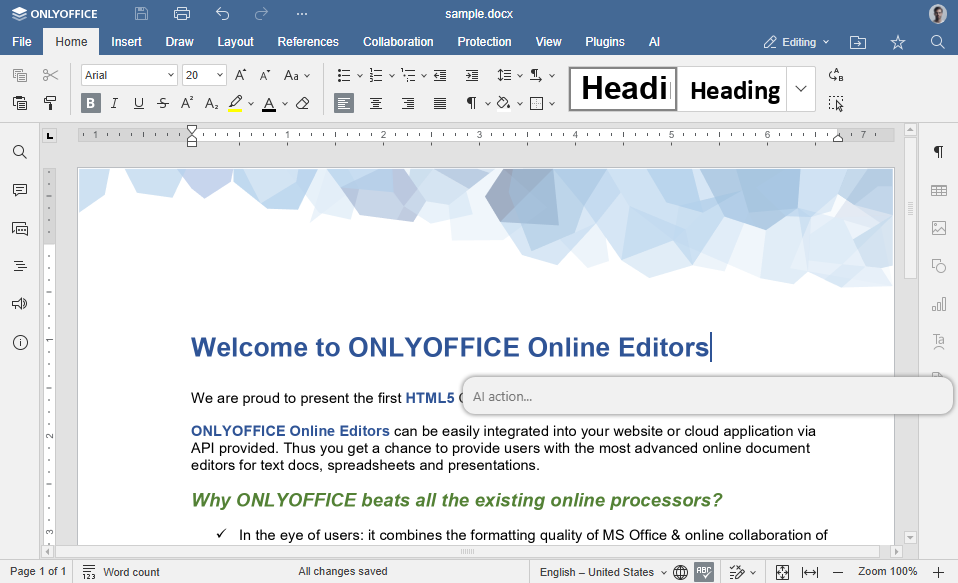Open the Comments panel in left sidebar
The width and height of the screenshot is (958, 583).
pyautogui.click(x=20, y=190)
